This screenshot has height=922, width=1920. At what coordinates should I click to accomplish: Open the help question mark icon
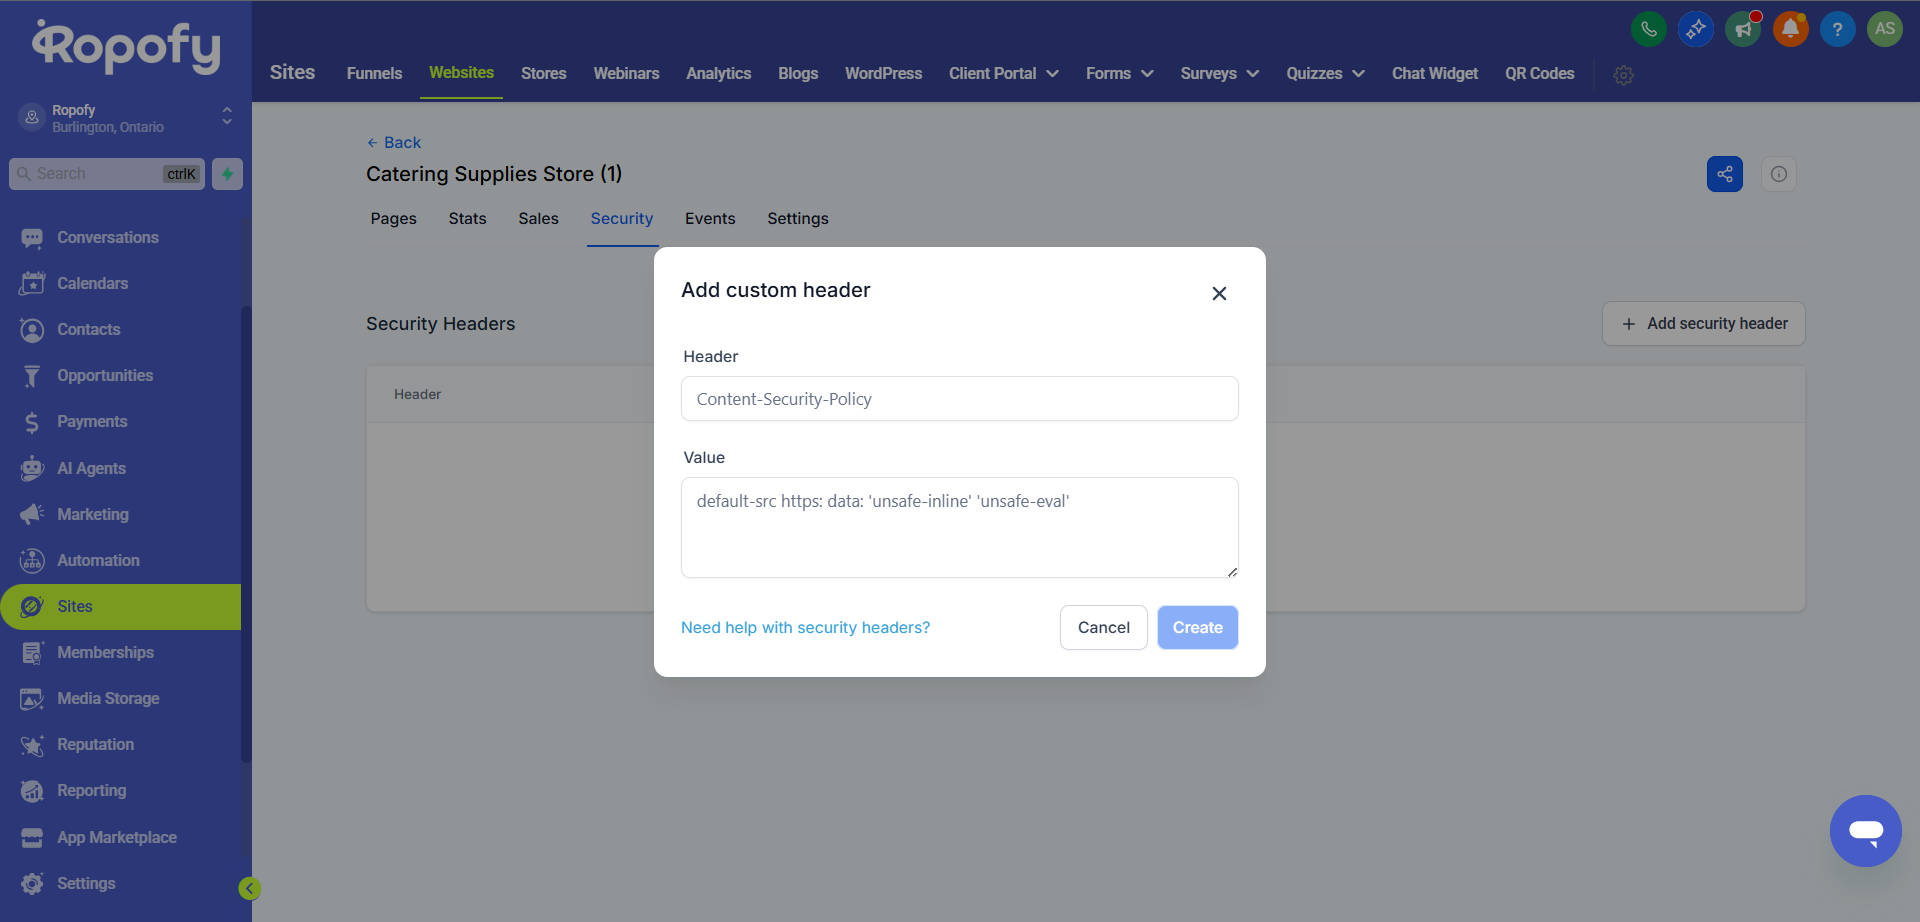1837,29
